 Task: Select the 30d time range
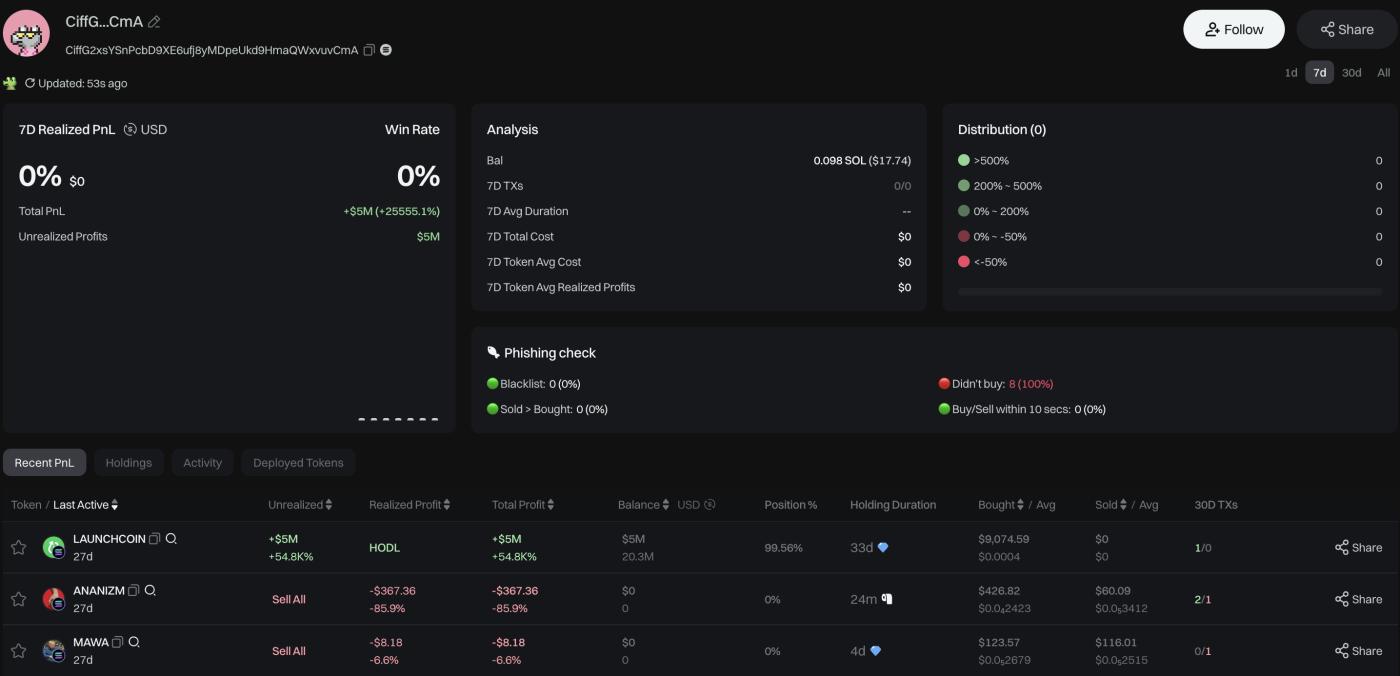tap(1351, 73)
